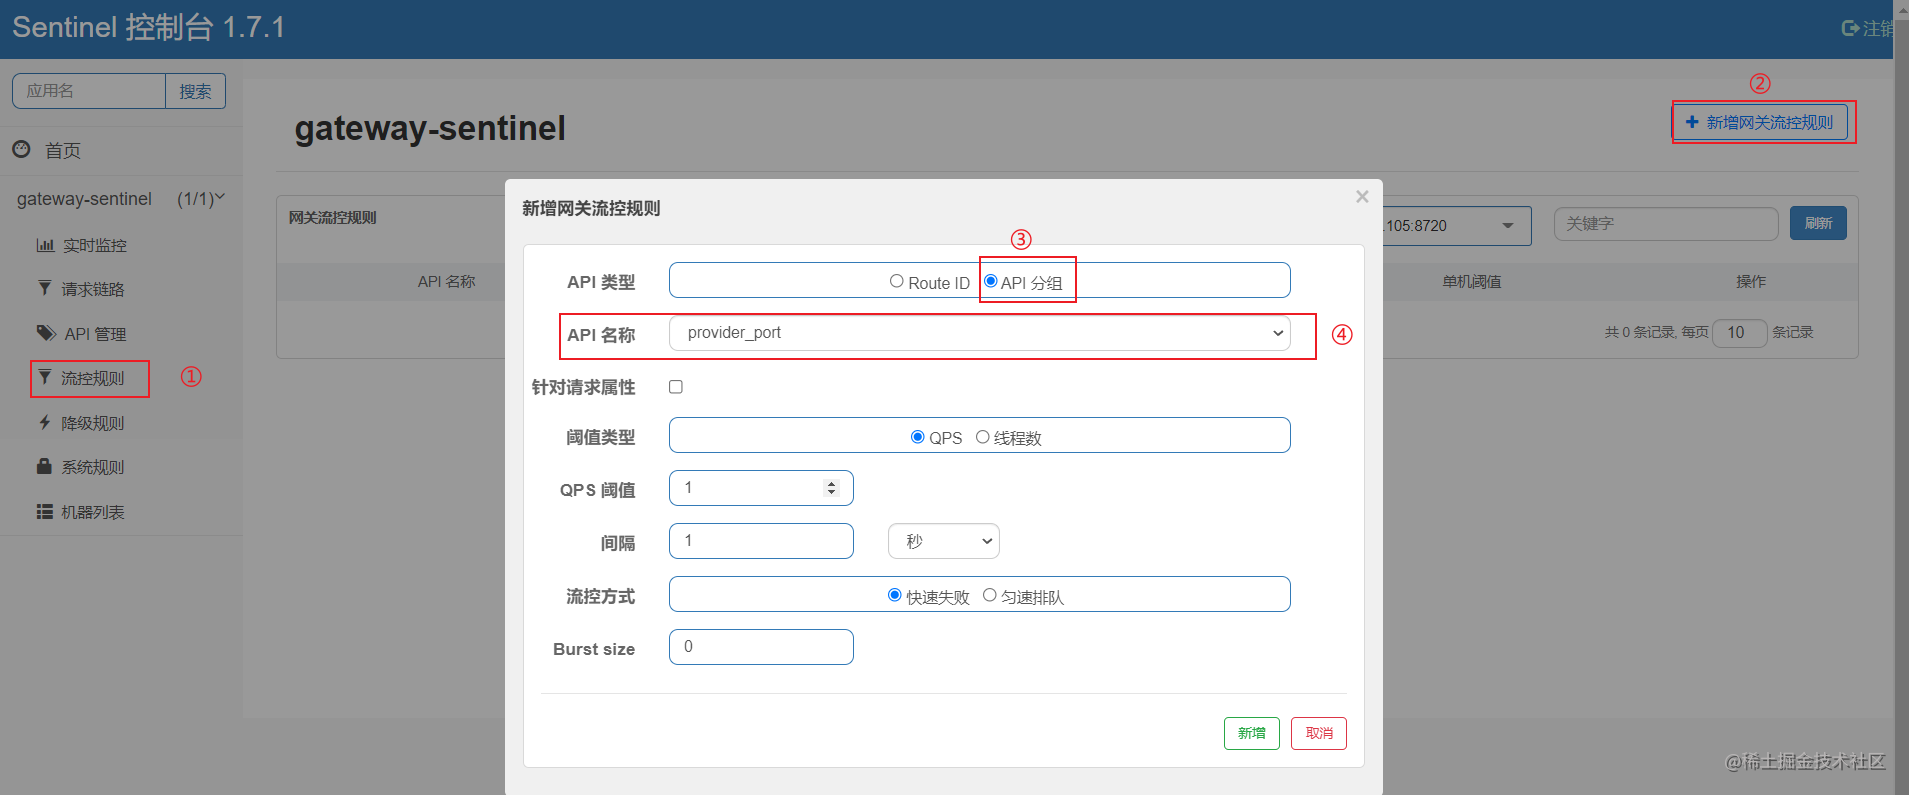Open the 秒 interval unit dropdown
The height and width of the screenshot is (795, 1909).
click(944, 541)
